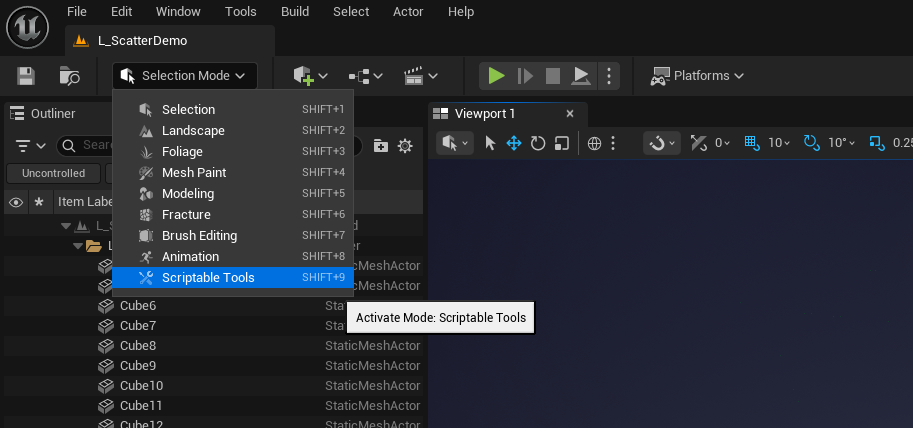
Task: Select Cube8 in the Outliner
Action: [138, 346]
